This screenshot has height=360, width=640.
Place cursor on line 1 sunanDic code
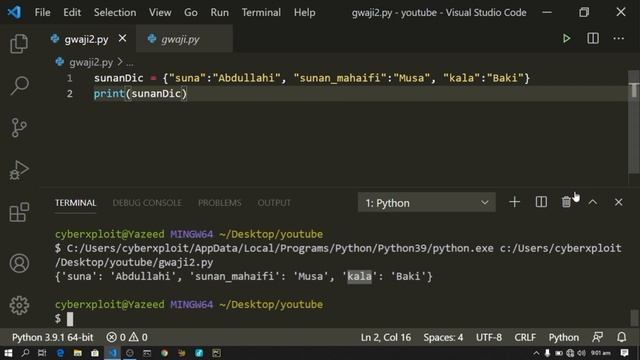click(x=311, y=78)
